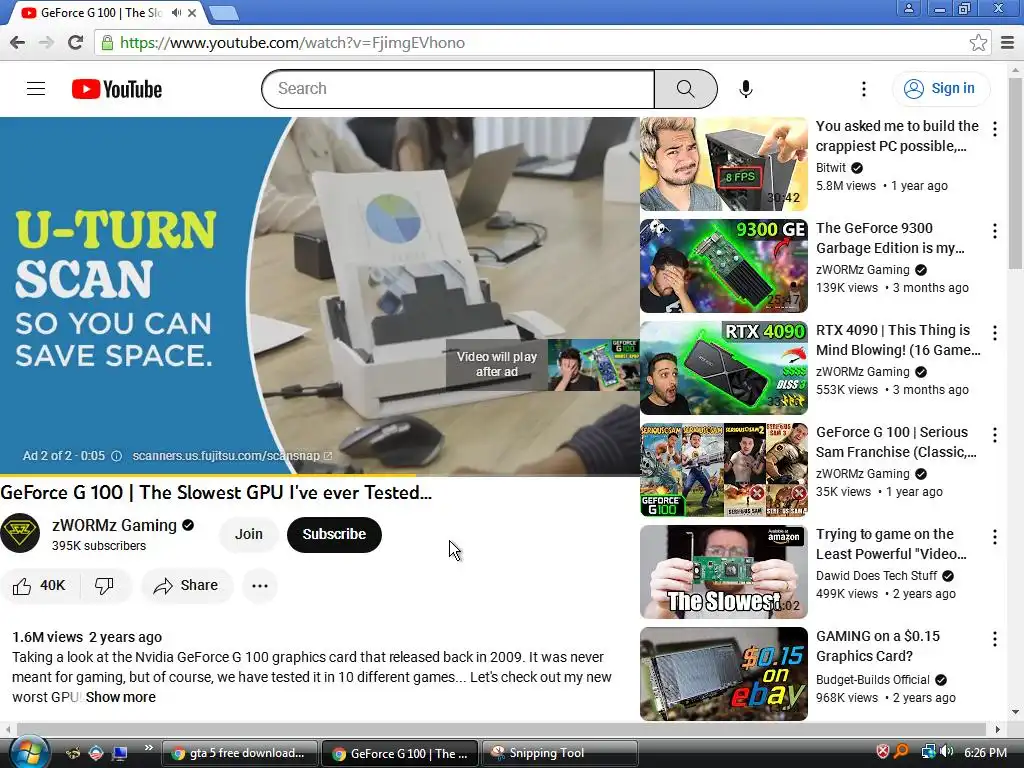The width and height of the screenshot is (1024, 768).
Task: Click title 'You asked me to build the crappiest PC'
Action: pos(897,136)
